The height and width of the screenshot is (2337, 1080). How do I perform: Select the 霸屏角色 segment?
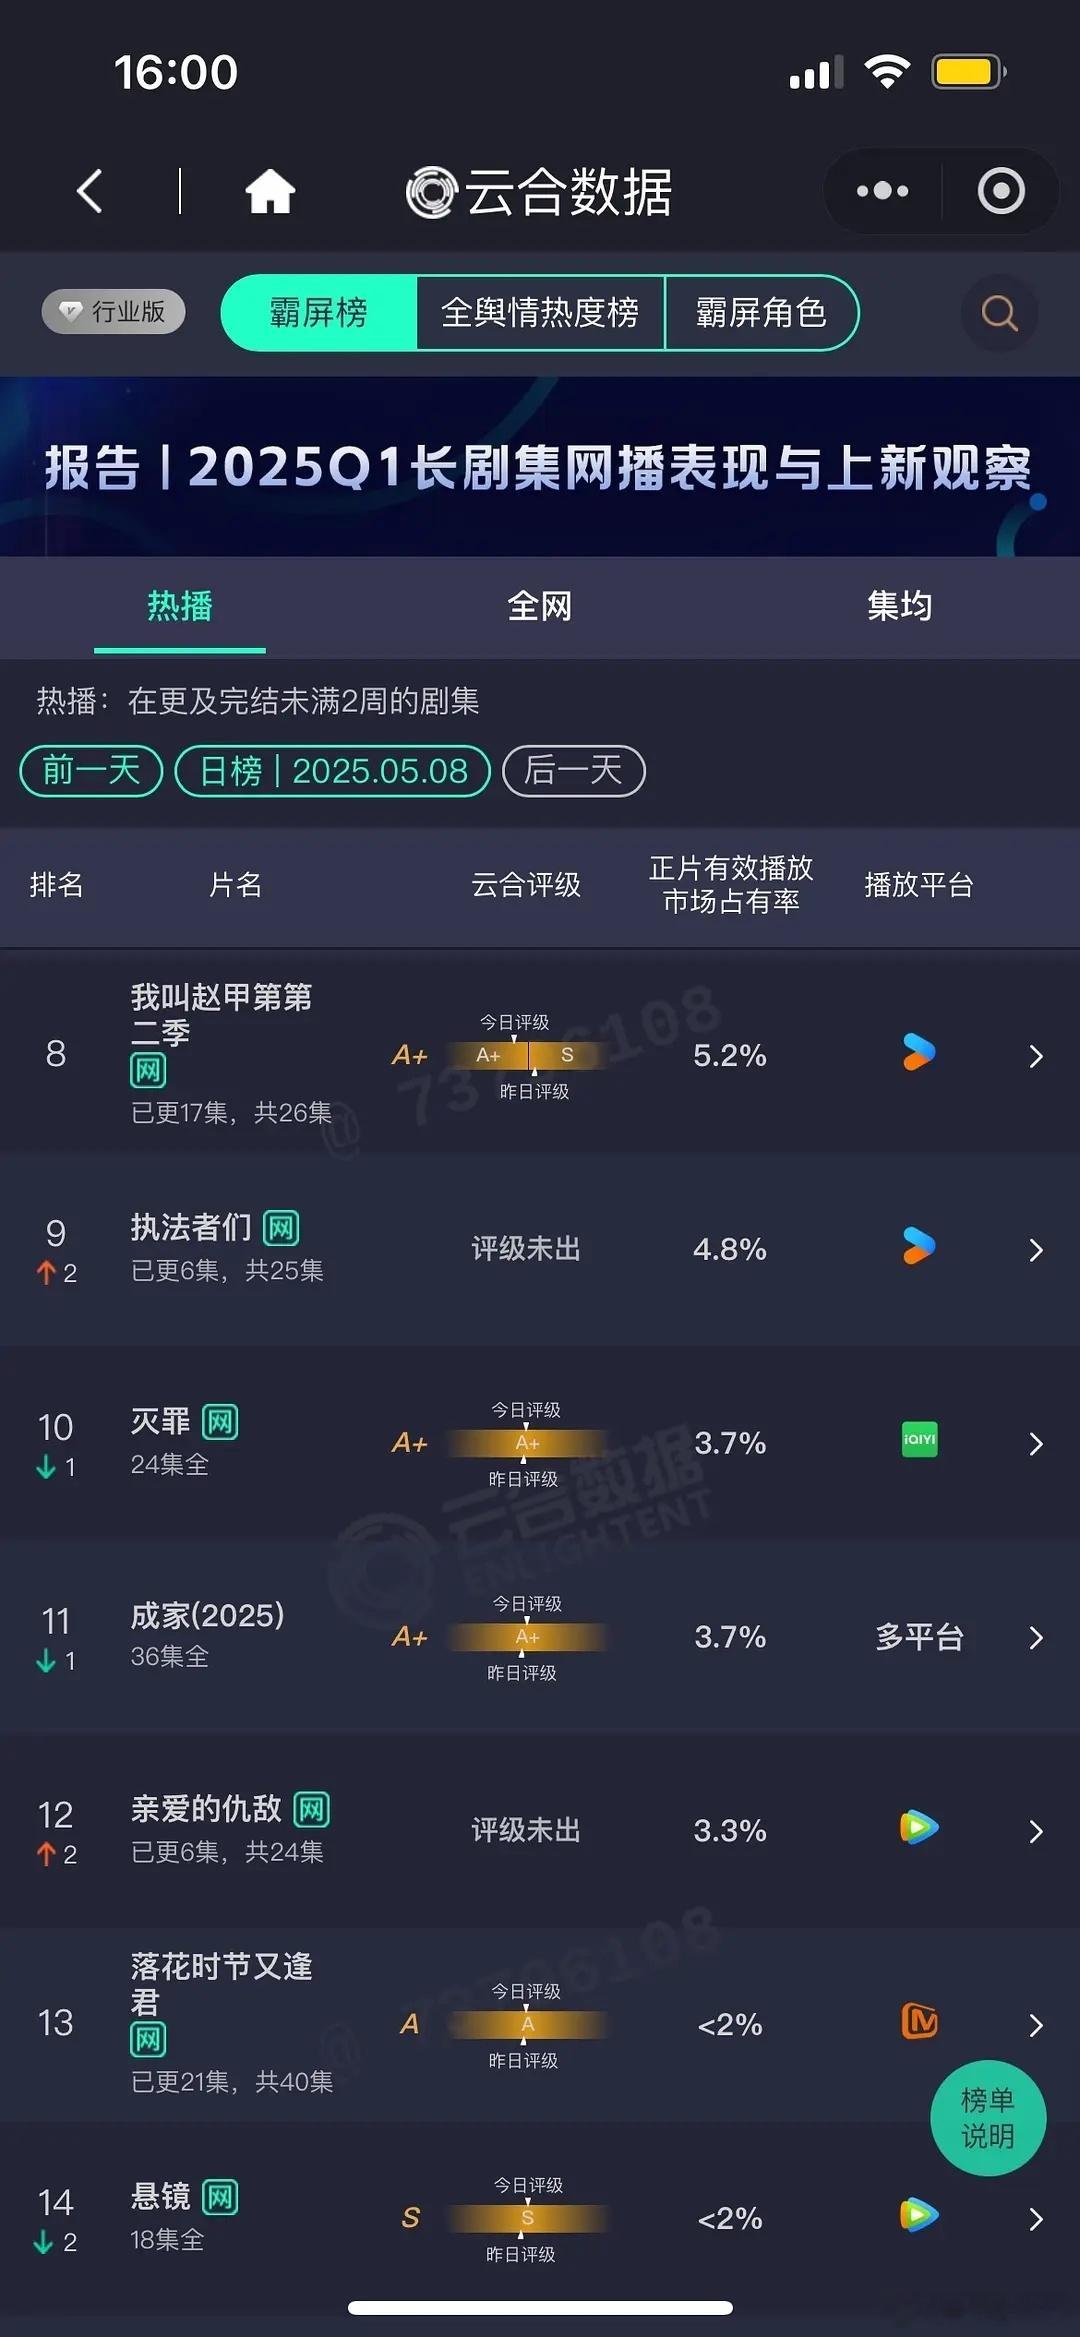click(761, 313)
